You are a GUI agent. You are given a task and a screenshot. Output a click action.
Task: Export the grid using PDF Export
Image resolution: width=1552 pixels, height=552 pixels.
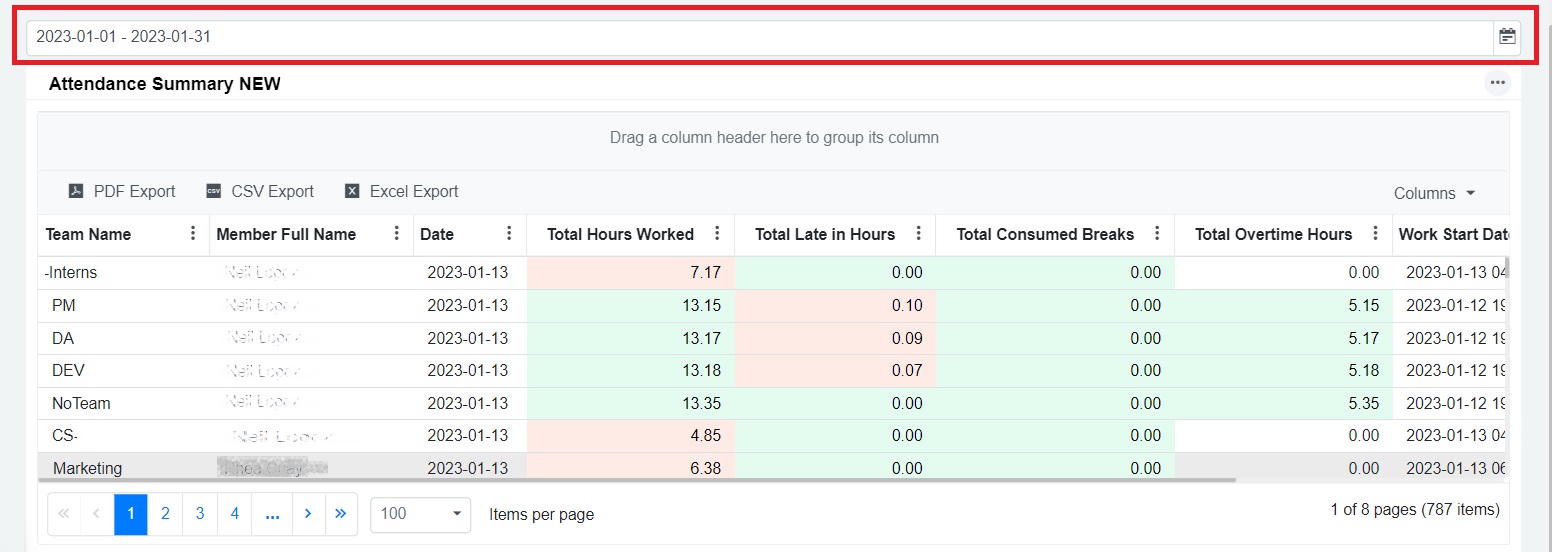click(x=122, y=192)
